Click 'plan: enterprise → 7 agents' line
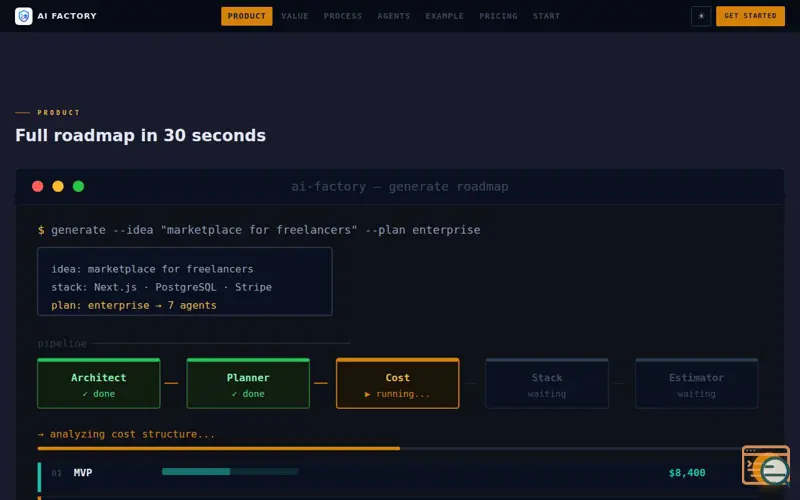800x500 pixels. [134, 305]
